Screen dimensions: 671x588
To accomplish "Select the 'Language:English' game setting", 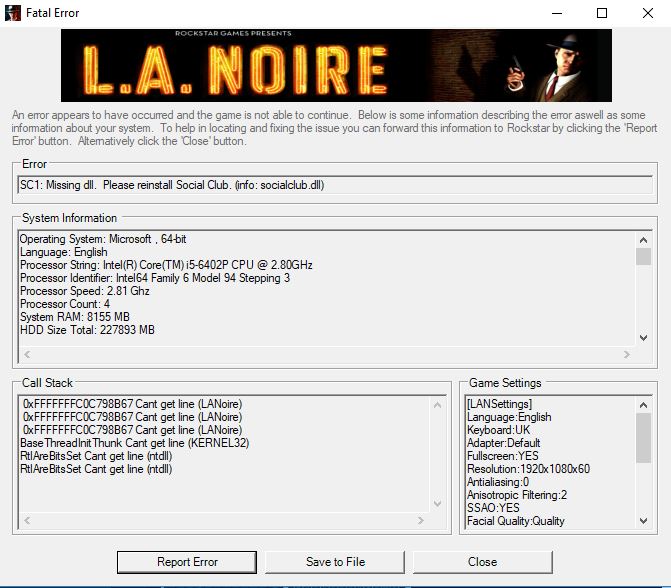I will pos(509,417).
